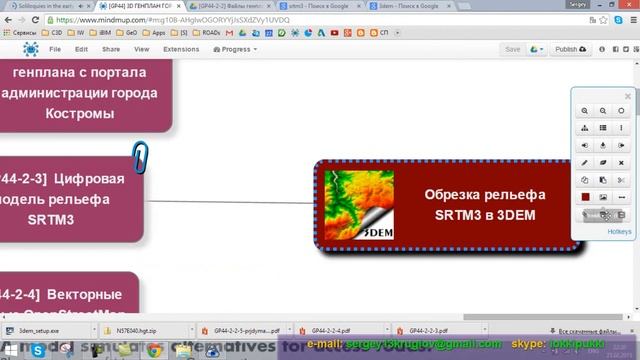Screen dimensions: 640x360
Task: Open the C3D bookmarks folder
Action: (x=52, y=33)
